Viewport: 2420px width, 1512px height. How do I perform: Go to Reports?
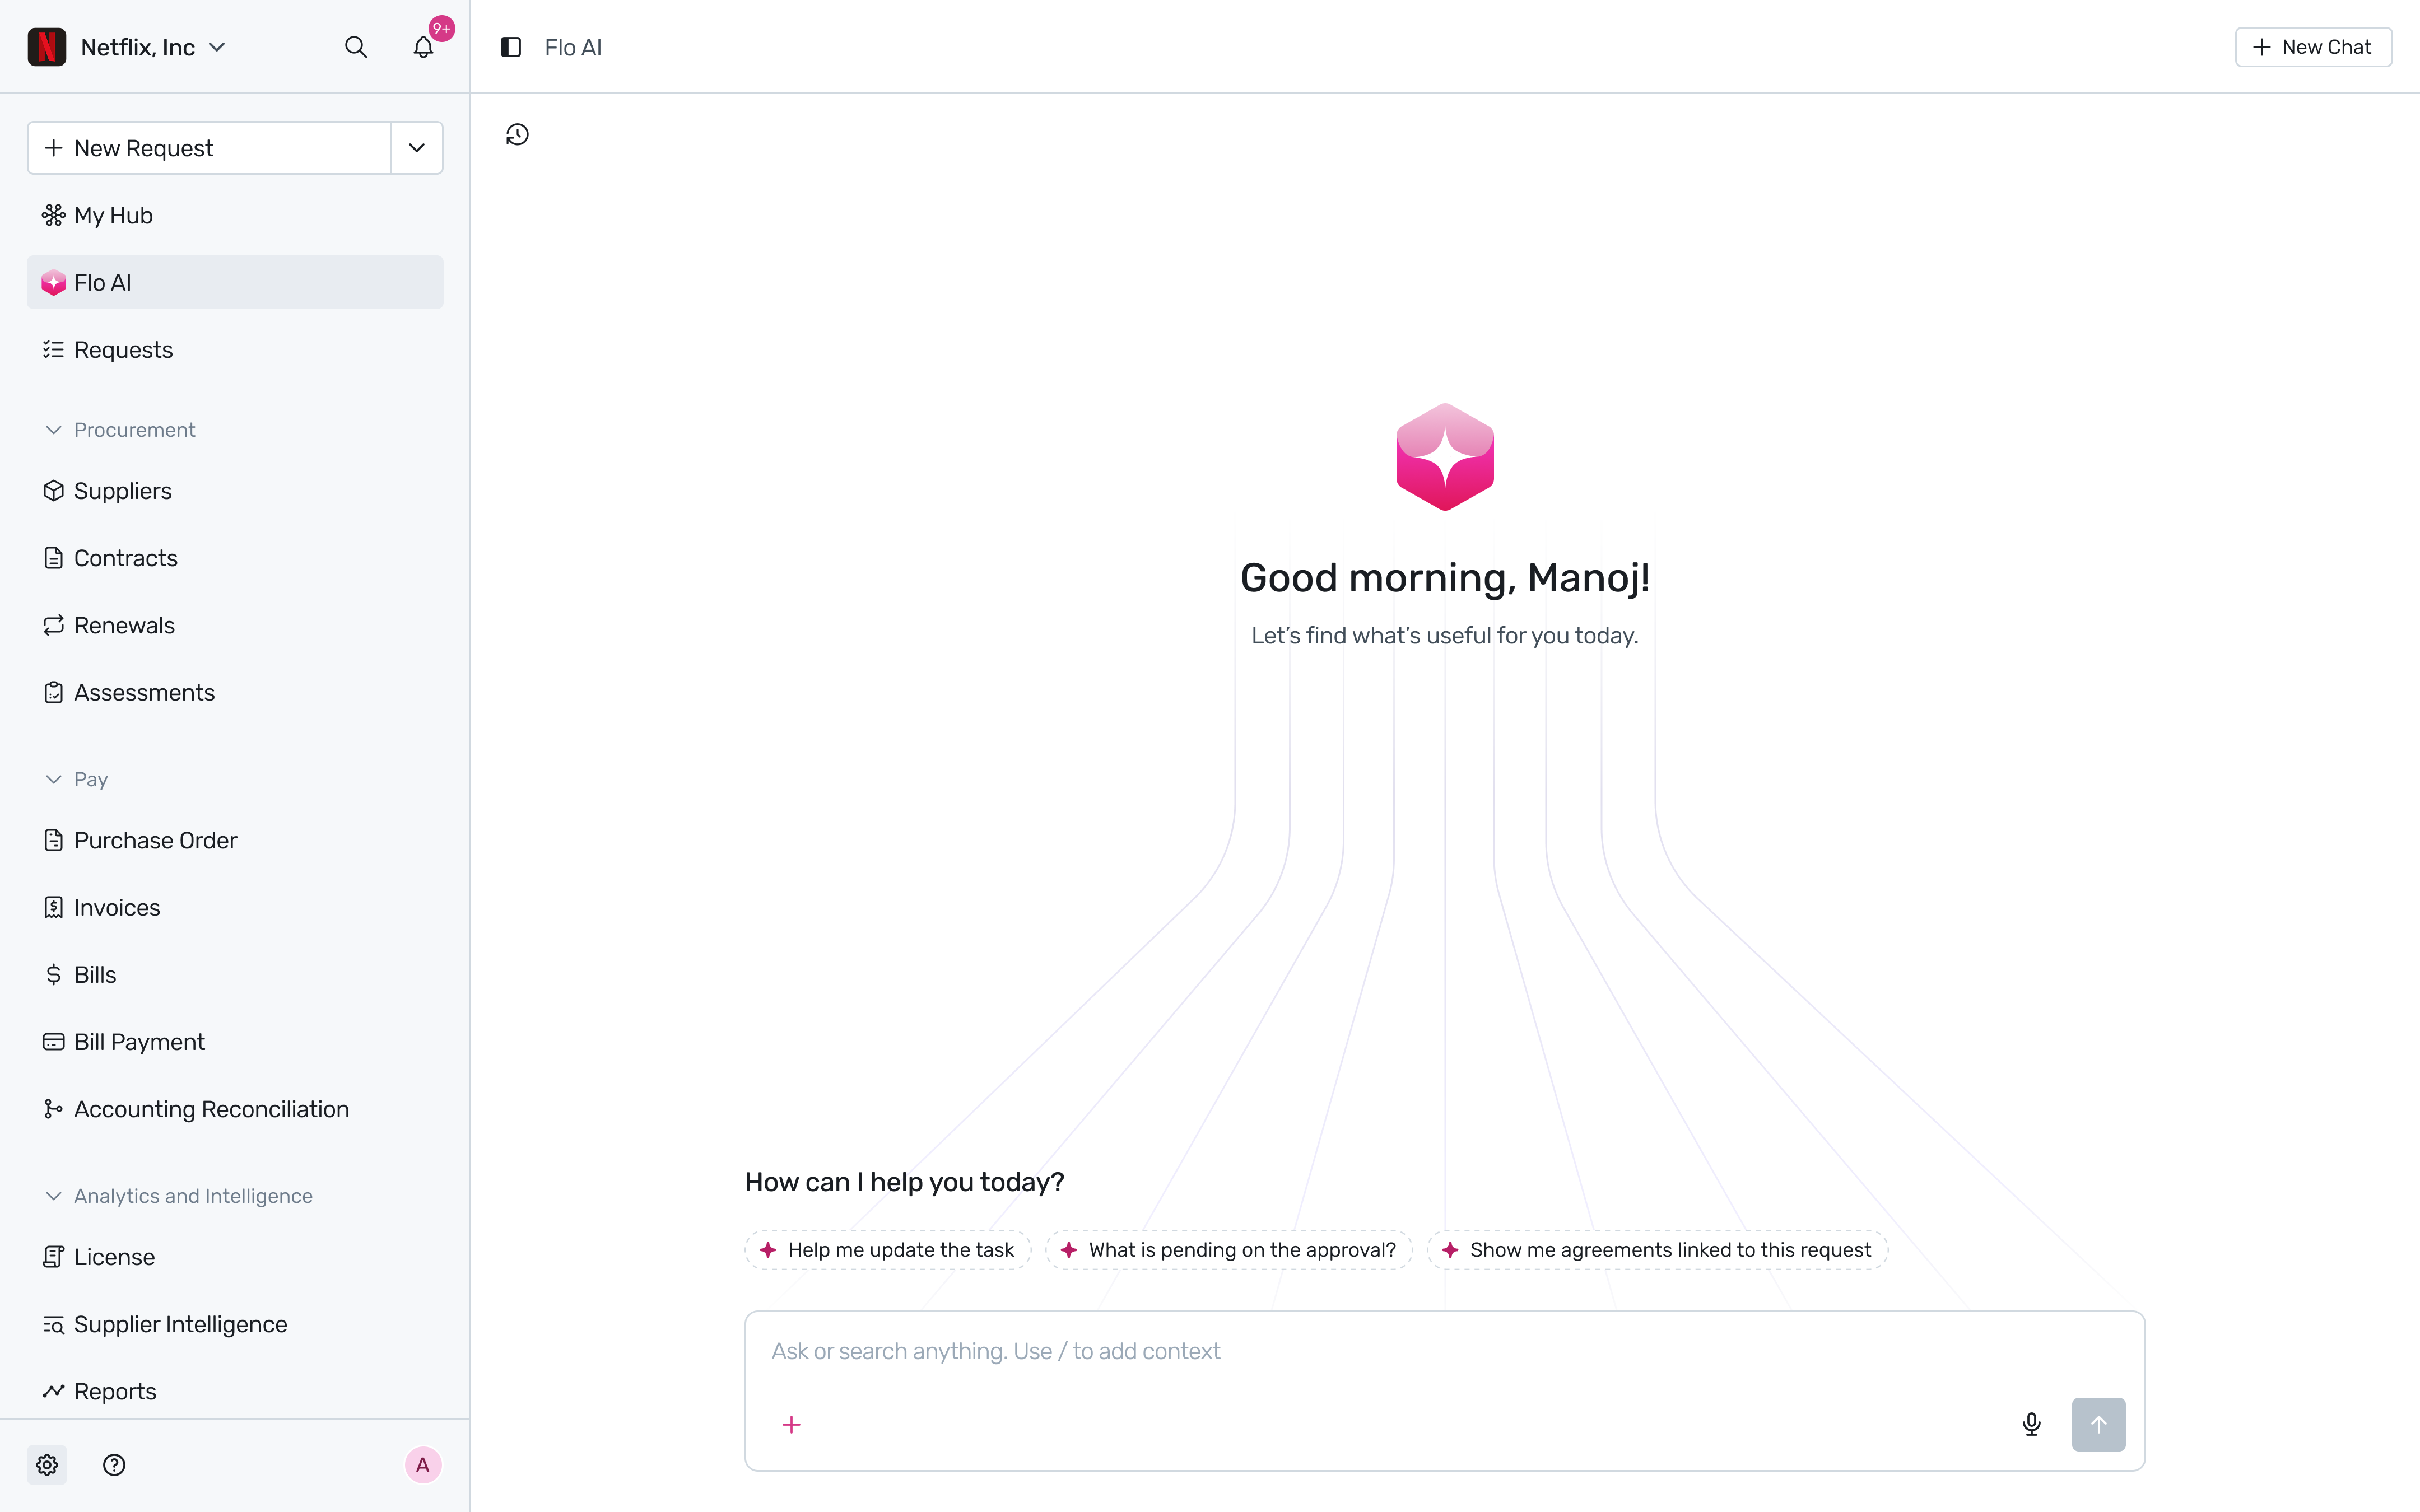pyautogui.click(x=235, y=1391)
